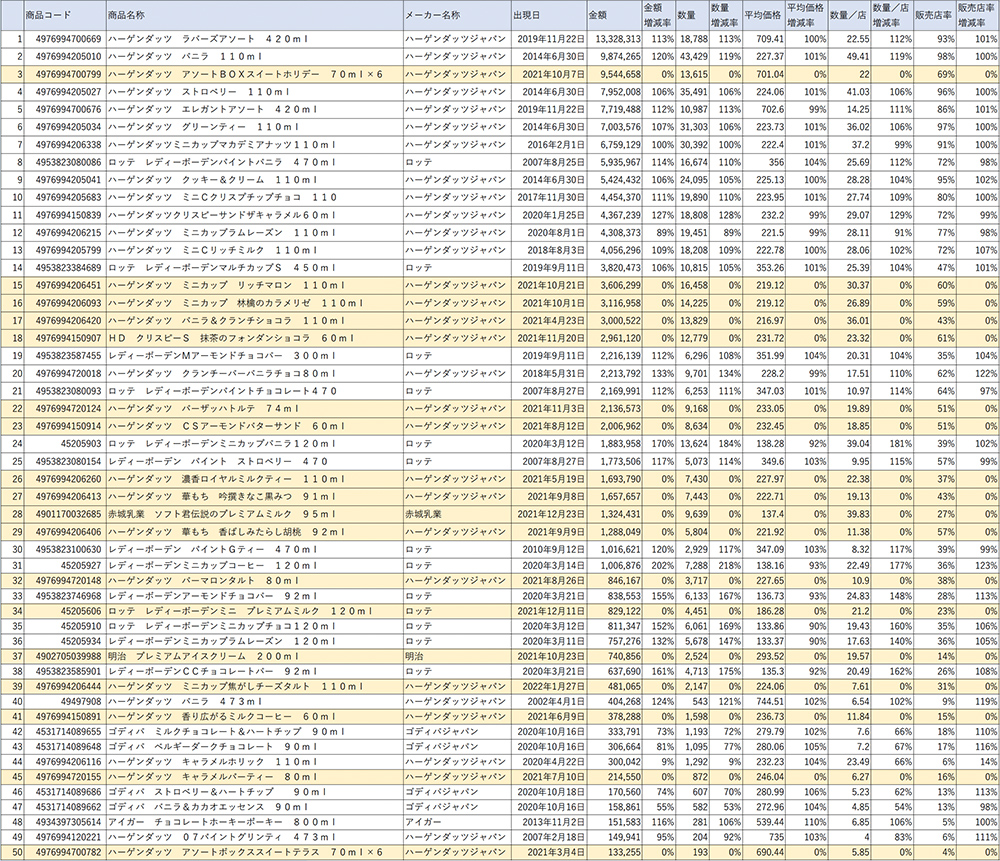This screenshot has width=1000, height=861.
Task: Click cell レディーボーデン パイントGティー 470ml
Action: pos(254,548)
